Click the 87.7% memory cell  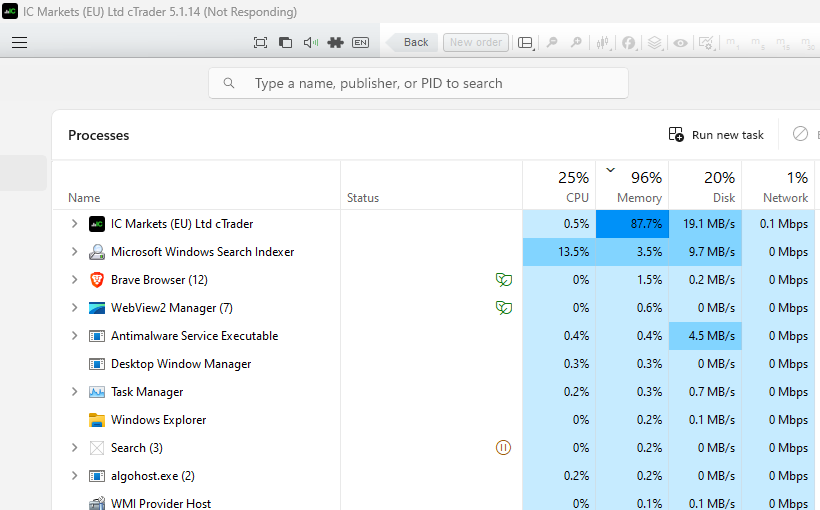click(x=632, y=224)
